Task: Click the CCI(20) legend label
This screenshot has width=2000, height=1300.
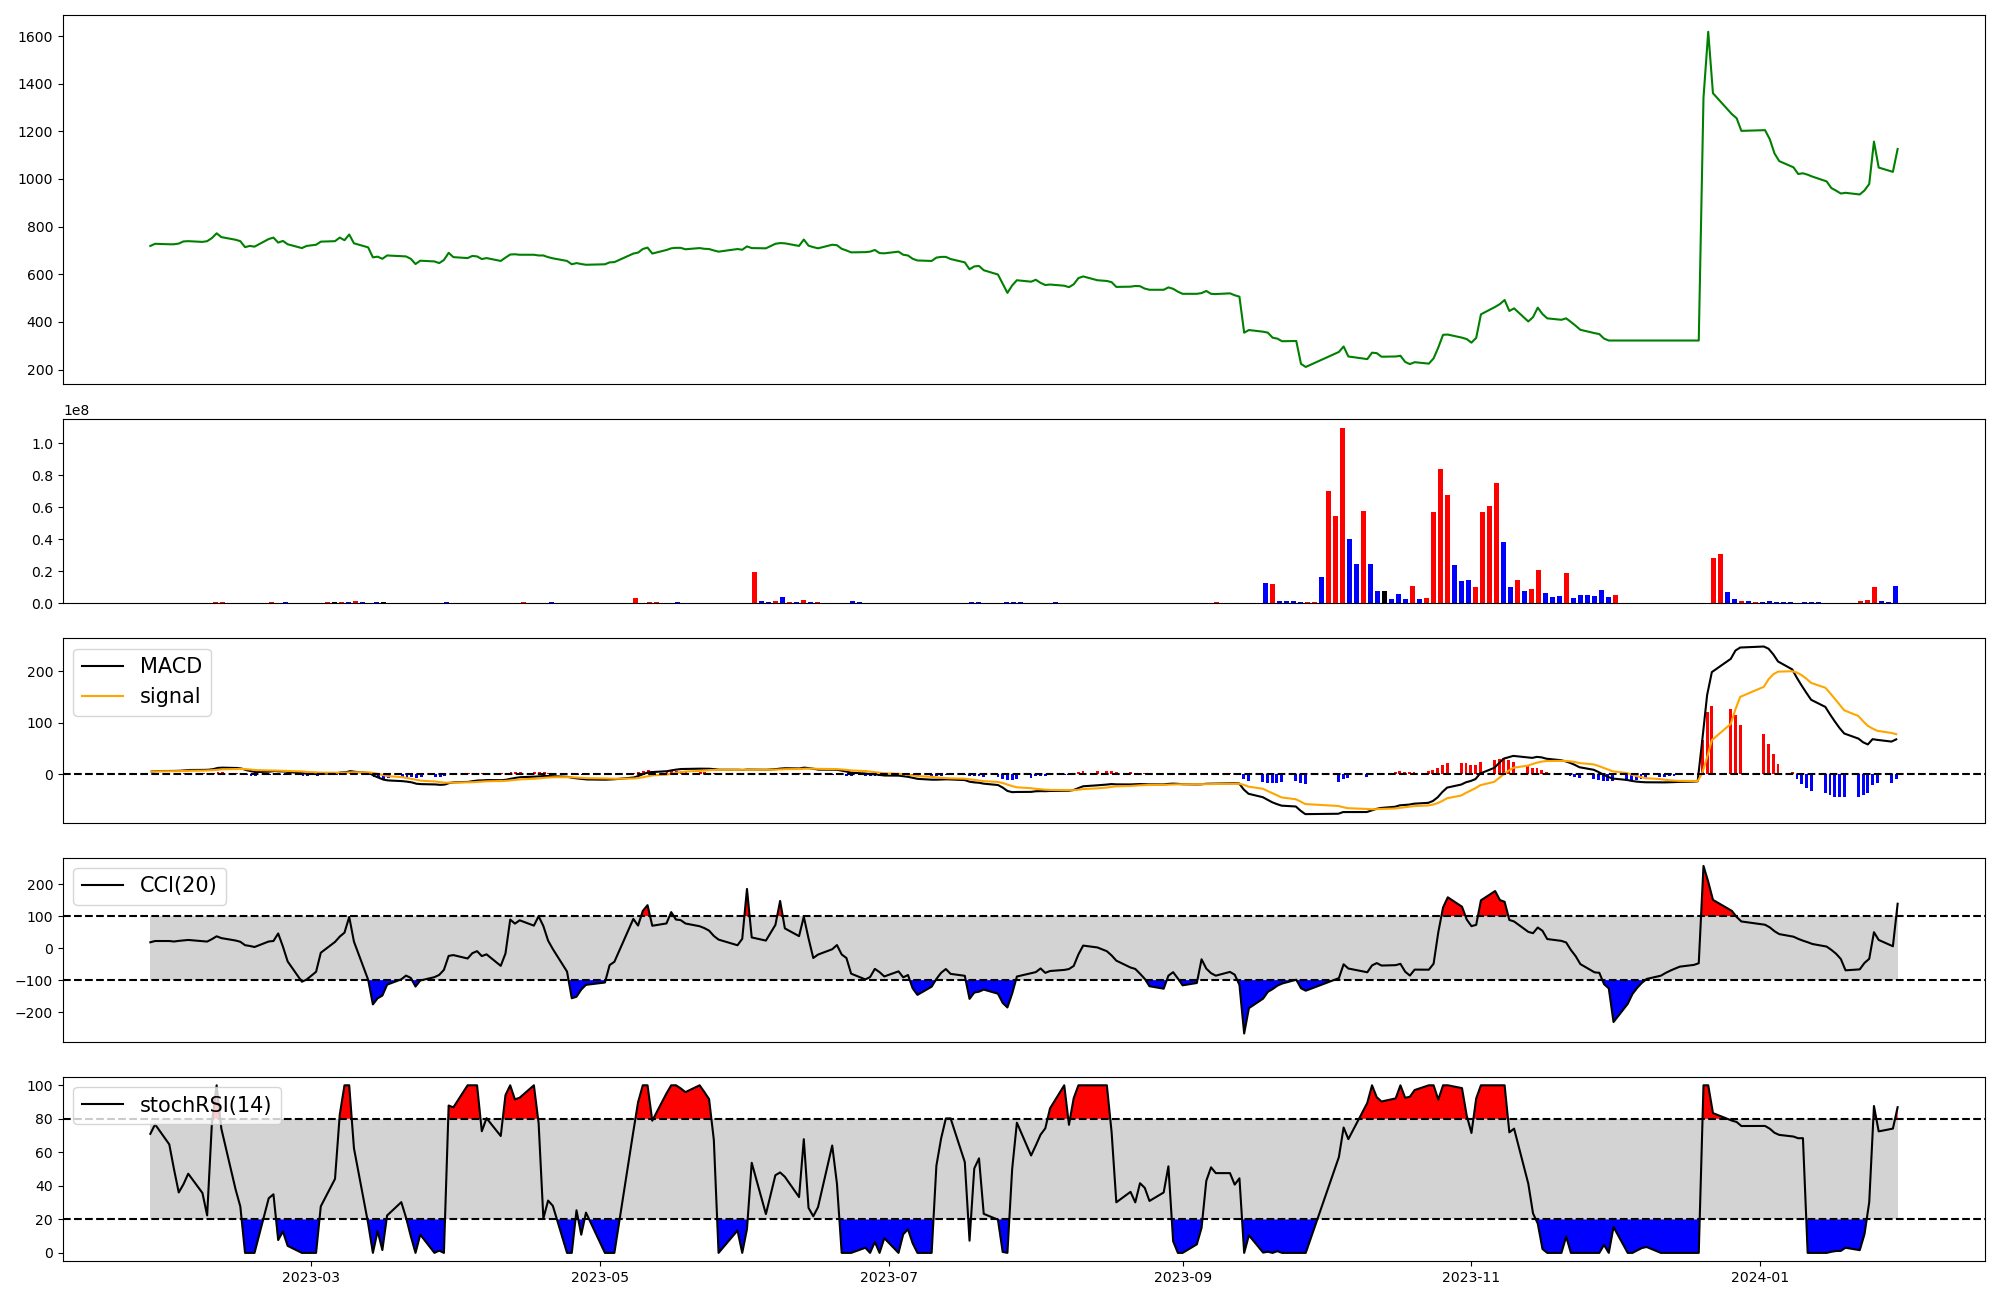Action: tap(178, 886)
